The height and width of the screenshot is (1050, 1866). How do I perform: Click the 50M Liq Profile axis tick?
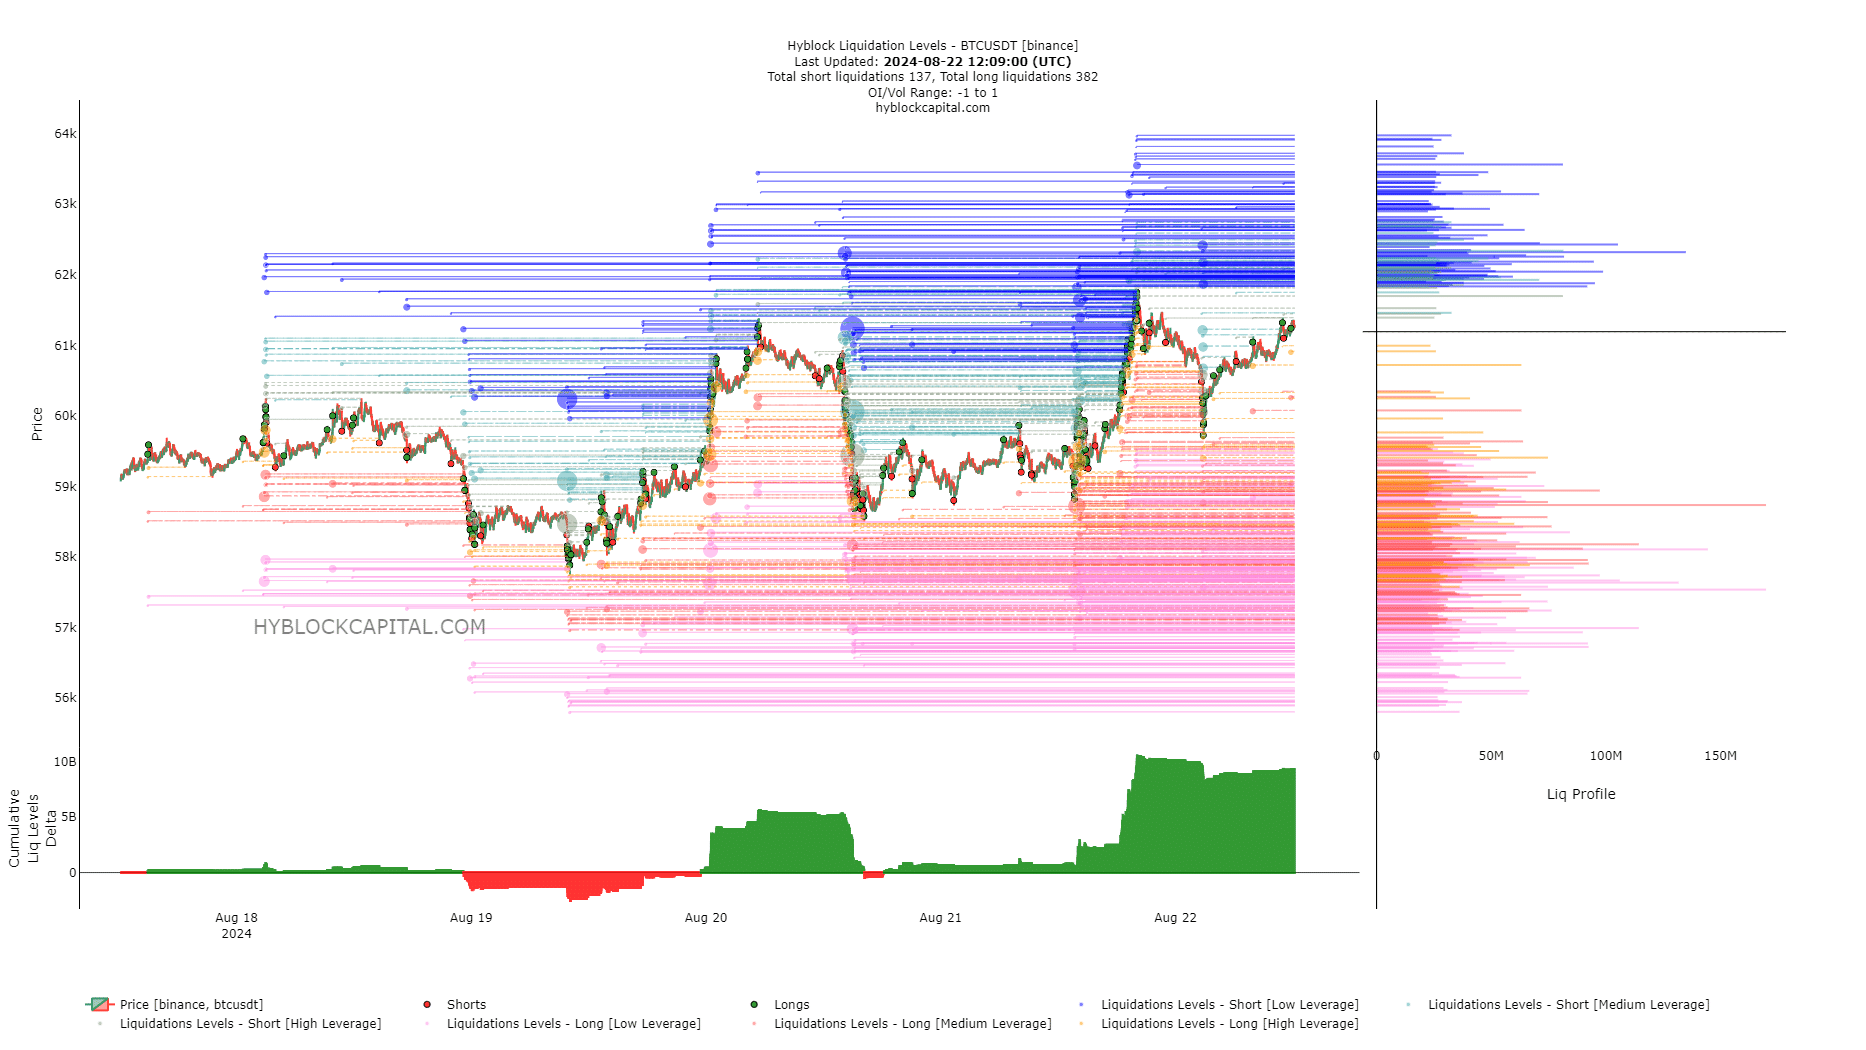(x=1491, y=755)
